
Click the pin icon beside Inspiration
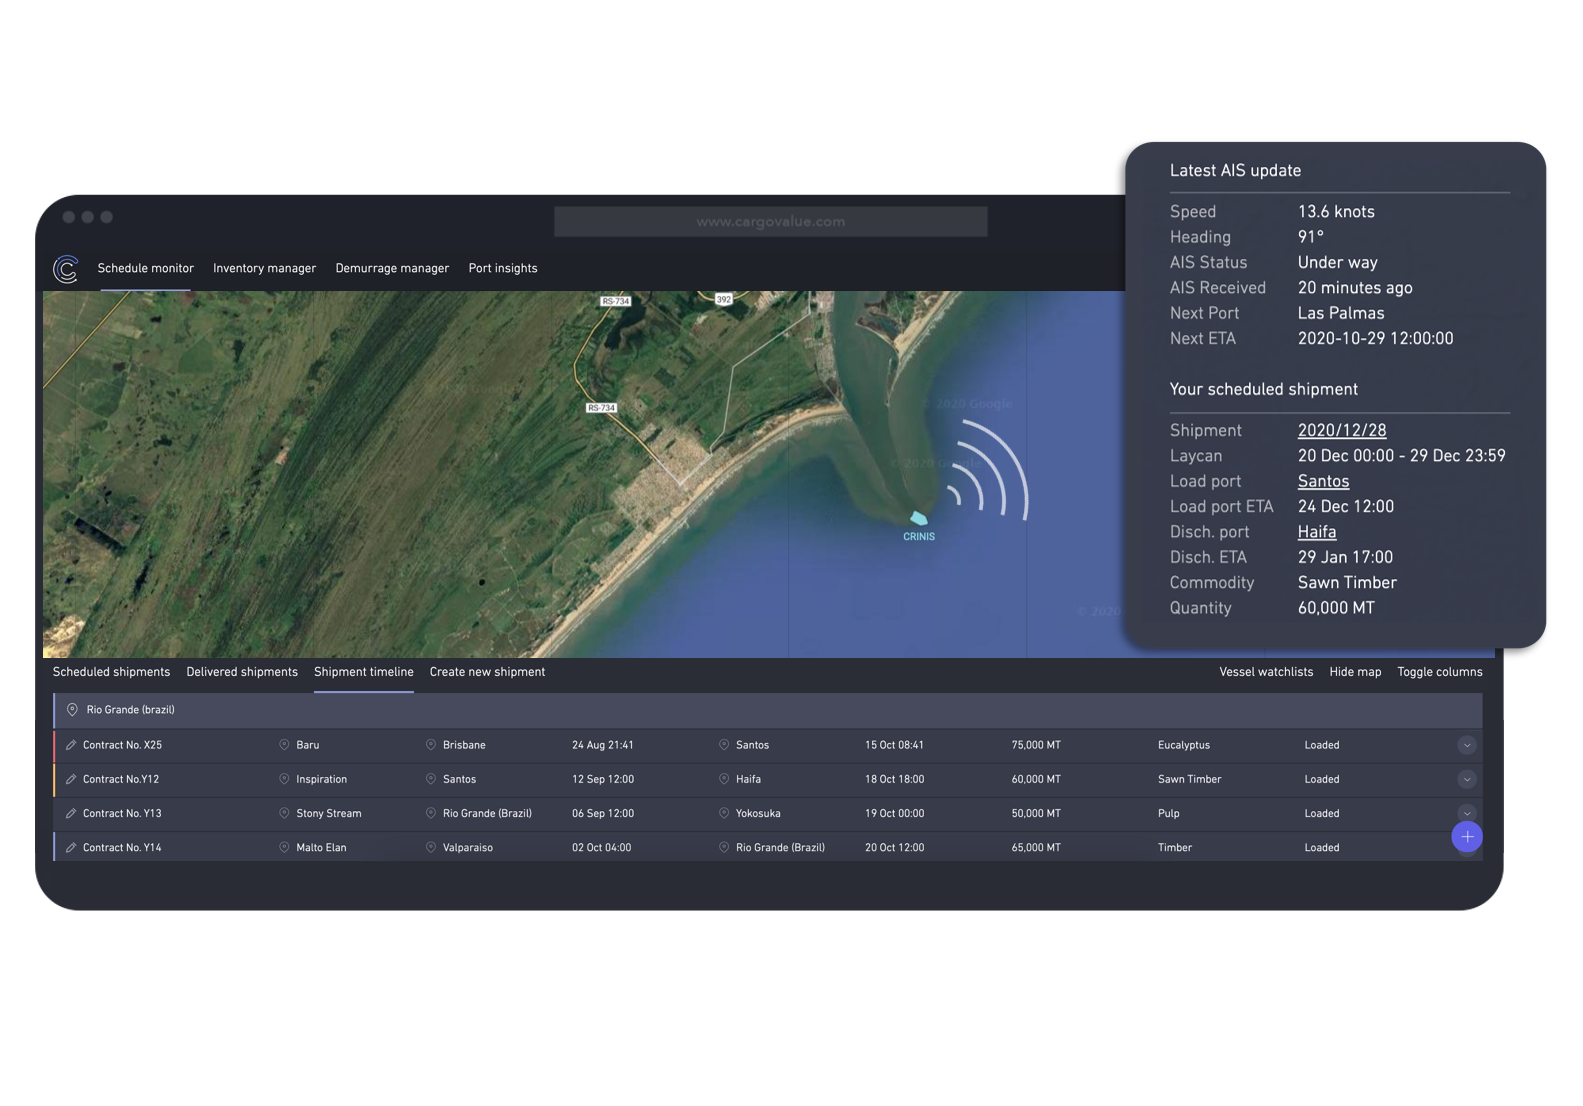pos(284,779)
